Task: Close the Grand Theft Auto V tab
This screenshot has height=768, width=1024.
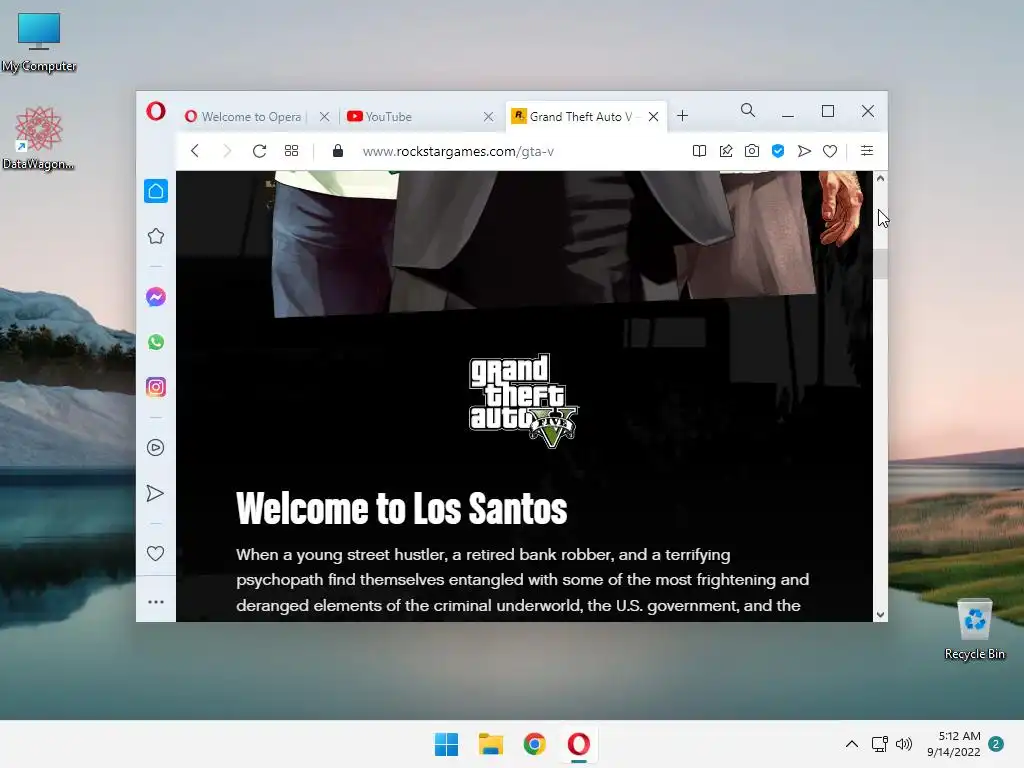Action: 653,116
